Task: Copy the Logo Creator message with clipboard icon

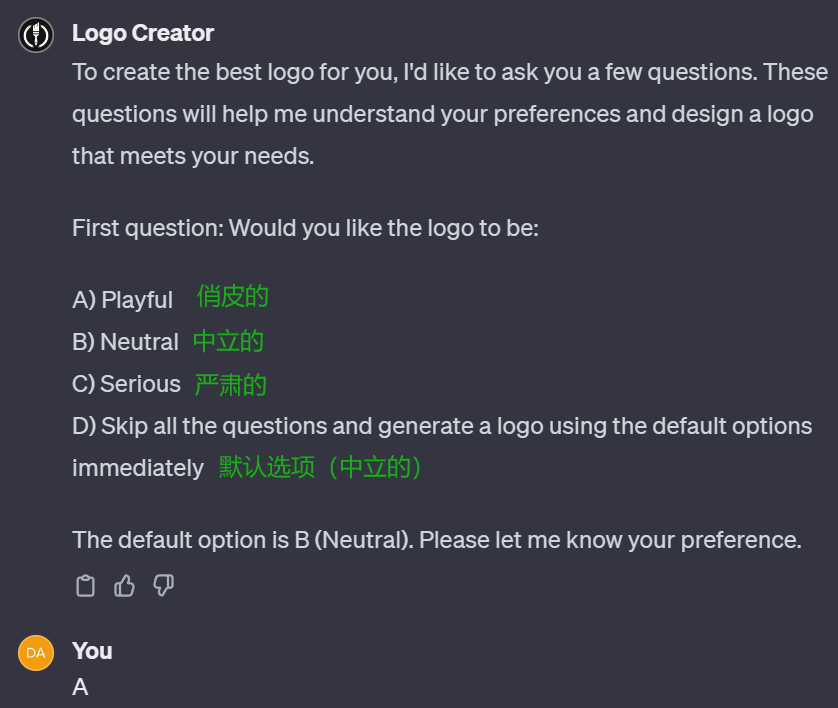Action: coord(86,586)
